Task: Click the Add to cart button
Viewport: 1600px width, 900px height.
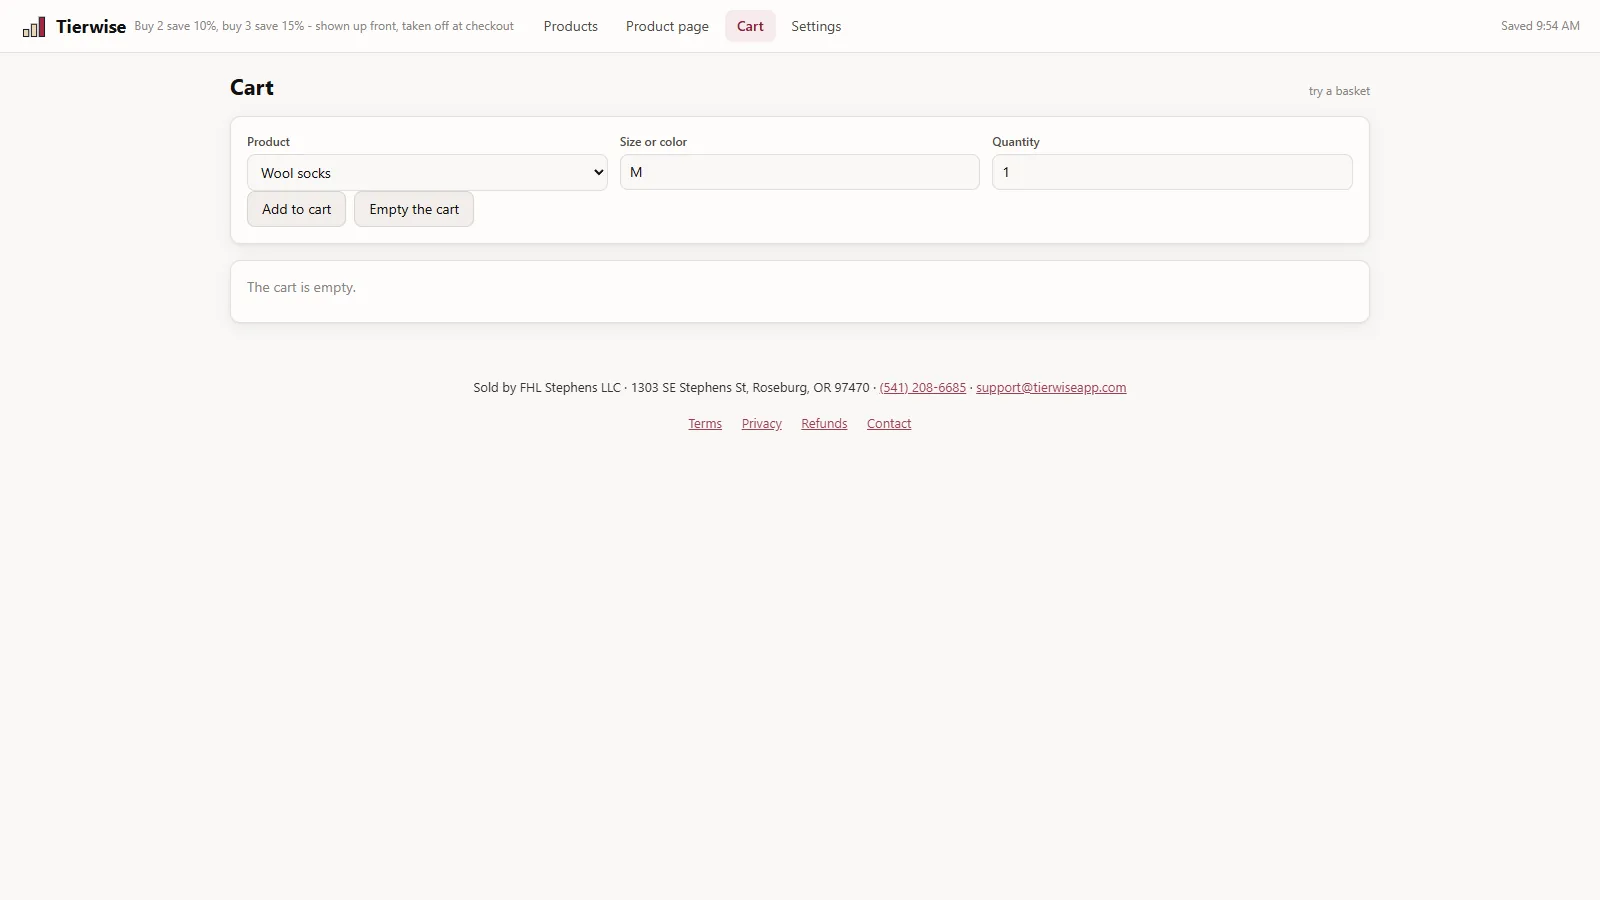Action: [x=296, y=209]
